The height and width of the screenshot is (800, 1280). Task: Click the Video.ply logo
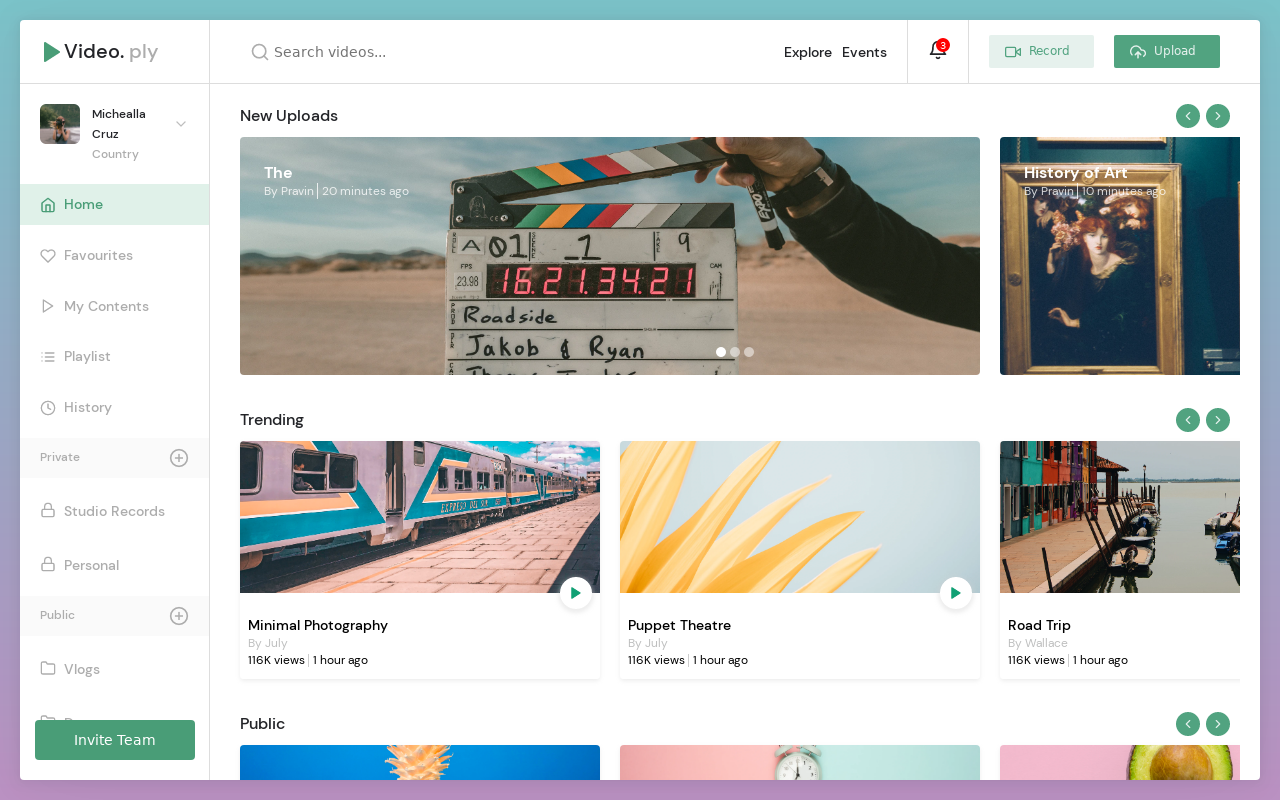pos(101,52)
